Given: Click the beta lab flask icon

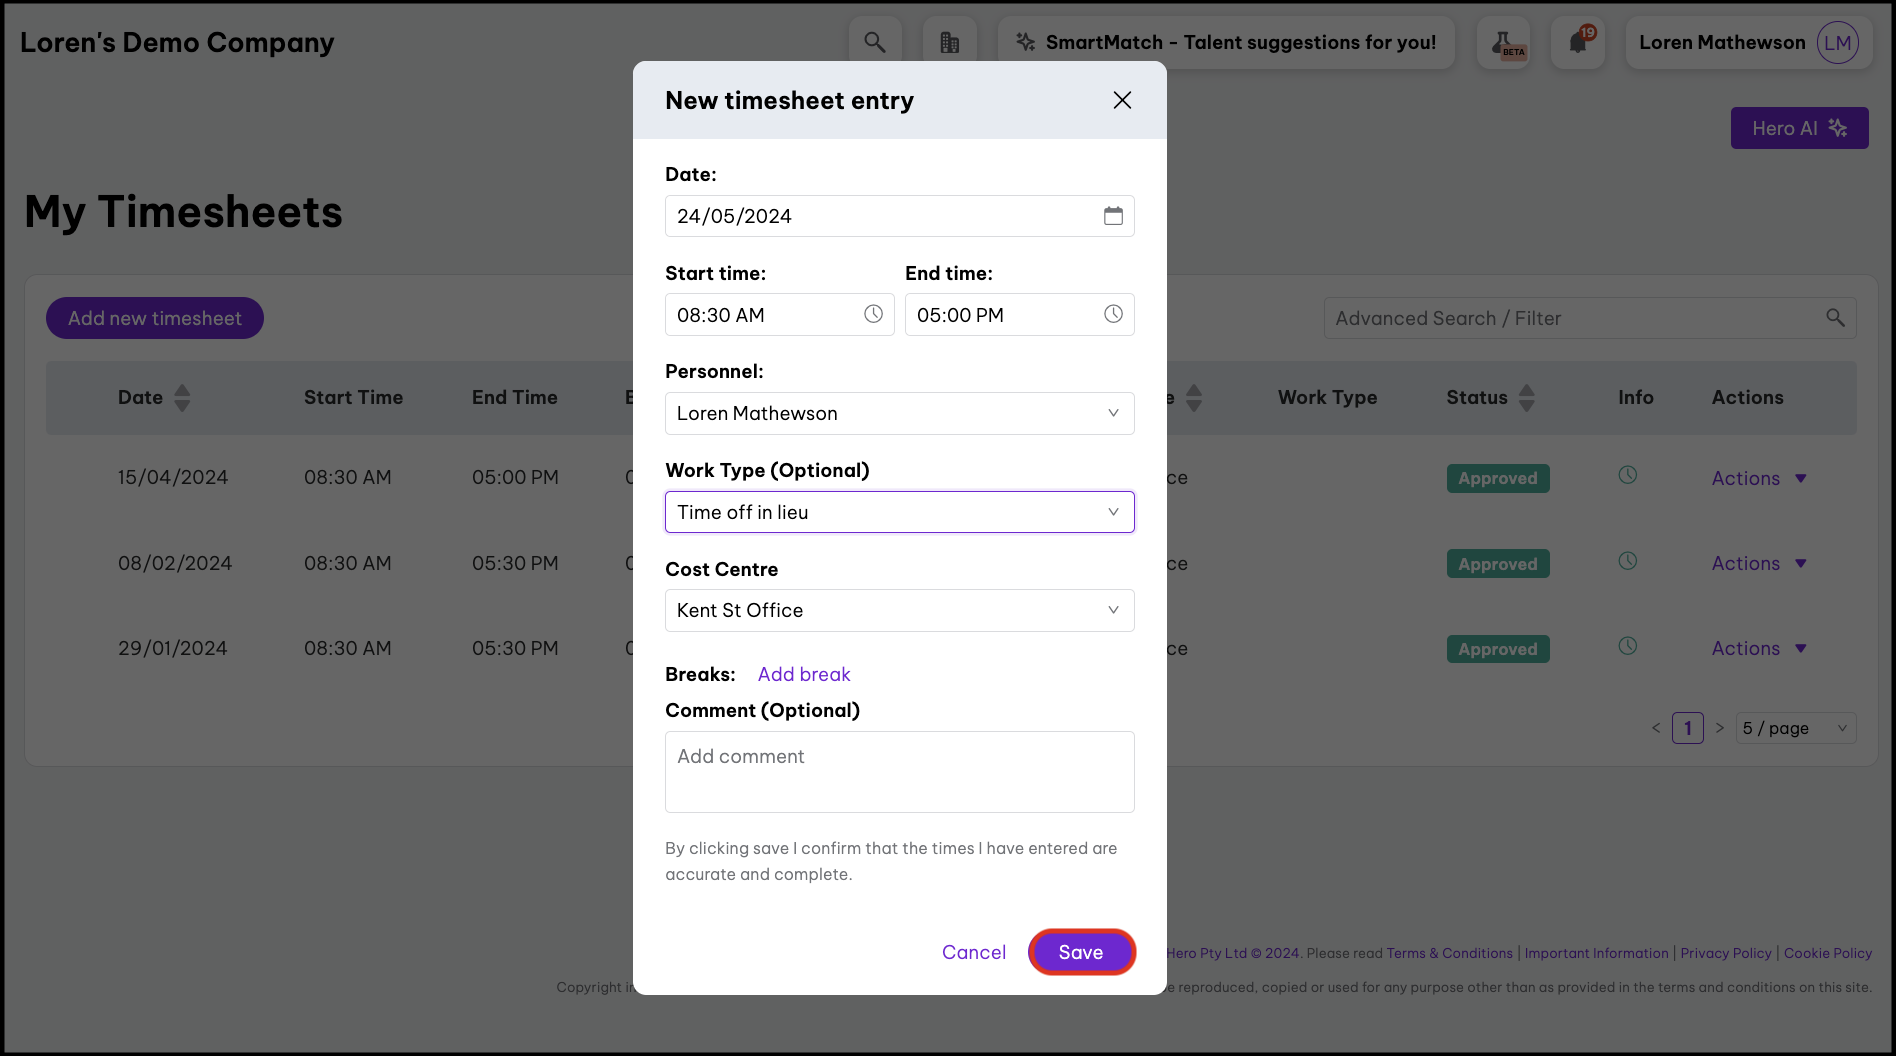Looking at the screenshot, I should [x=1503, y=43].
